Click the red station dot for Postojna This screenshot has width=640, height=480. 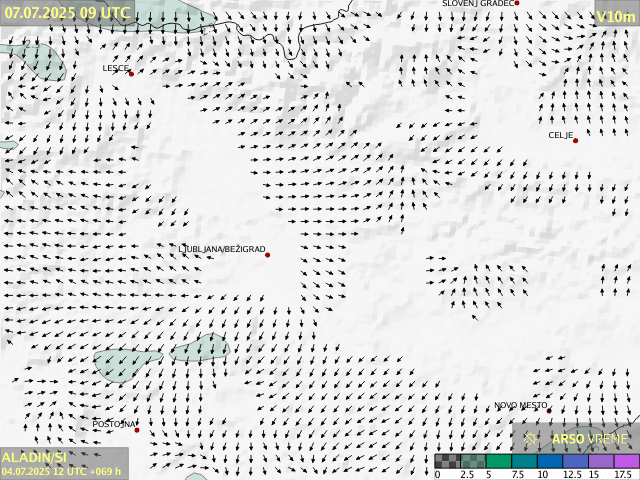click(137, 430)
